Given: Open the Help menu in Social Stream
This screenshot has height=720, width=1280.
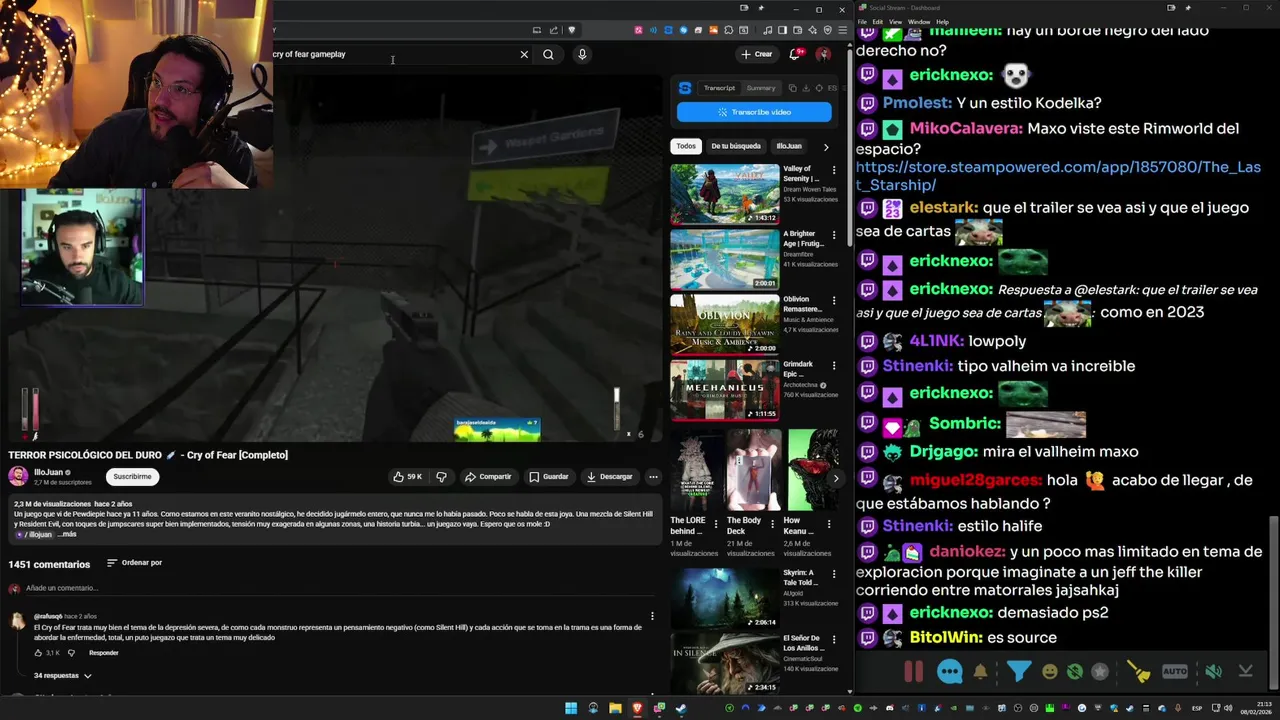Looking at the screenshot, I should point(943,21).
